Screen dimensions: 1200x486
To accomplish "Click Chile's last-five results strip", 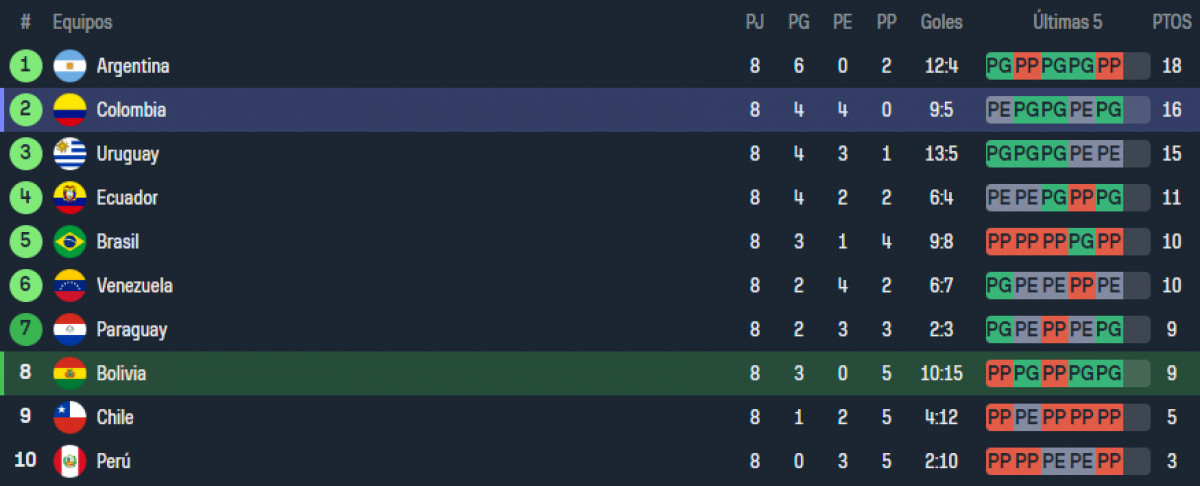I will (x=1067, y=418).
